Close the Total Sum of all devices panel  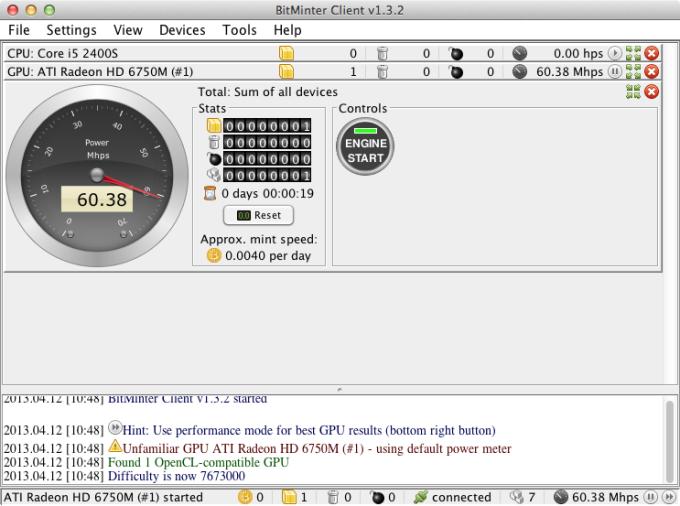651,91
